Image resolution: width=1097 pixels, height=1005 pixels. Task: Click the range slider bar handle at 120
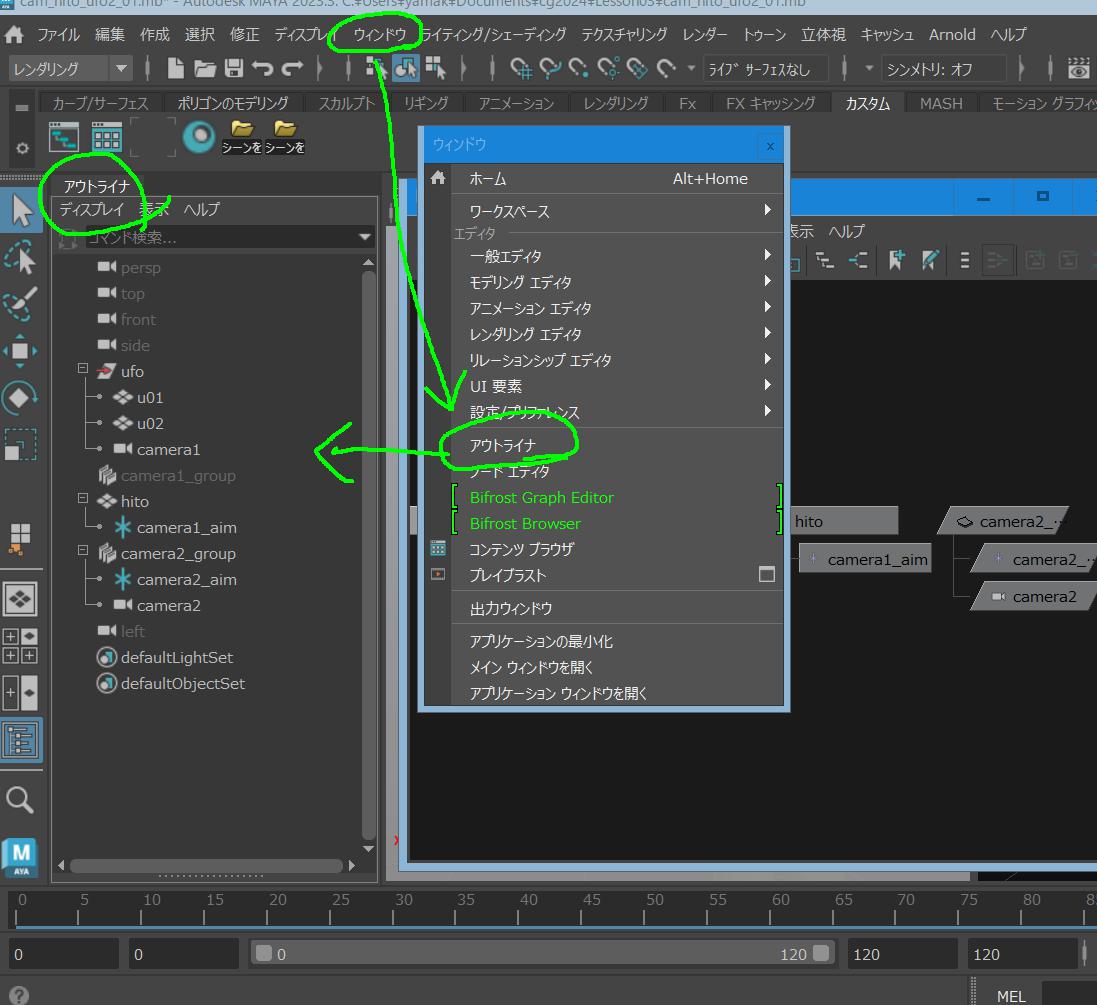pos(821,953)
